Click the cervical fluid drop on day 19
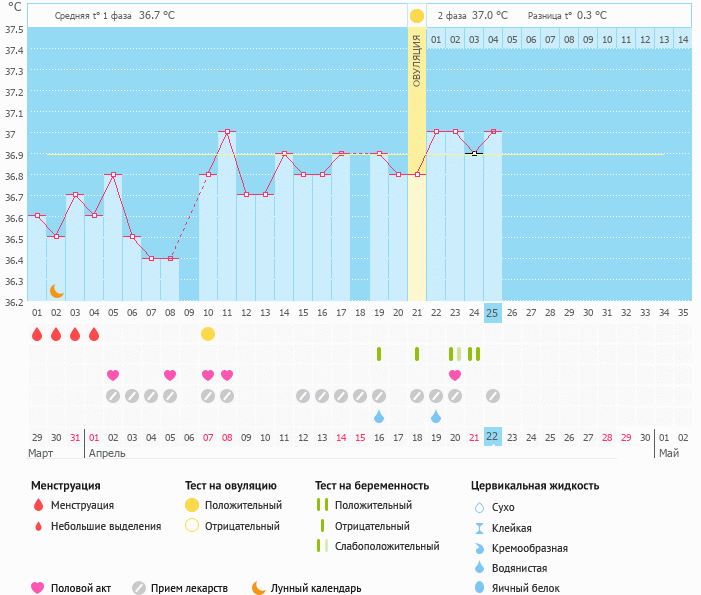The image size is (701, 595). [x=379, y=416]
